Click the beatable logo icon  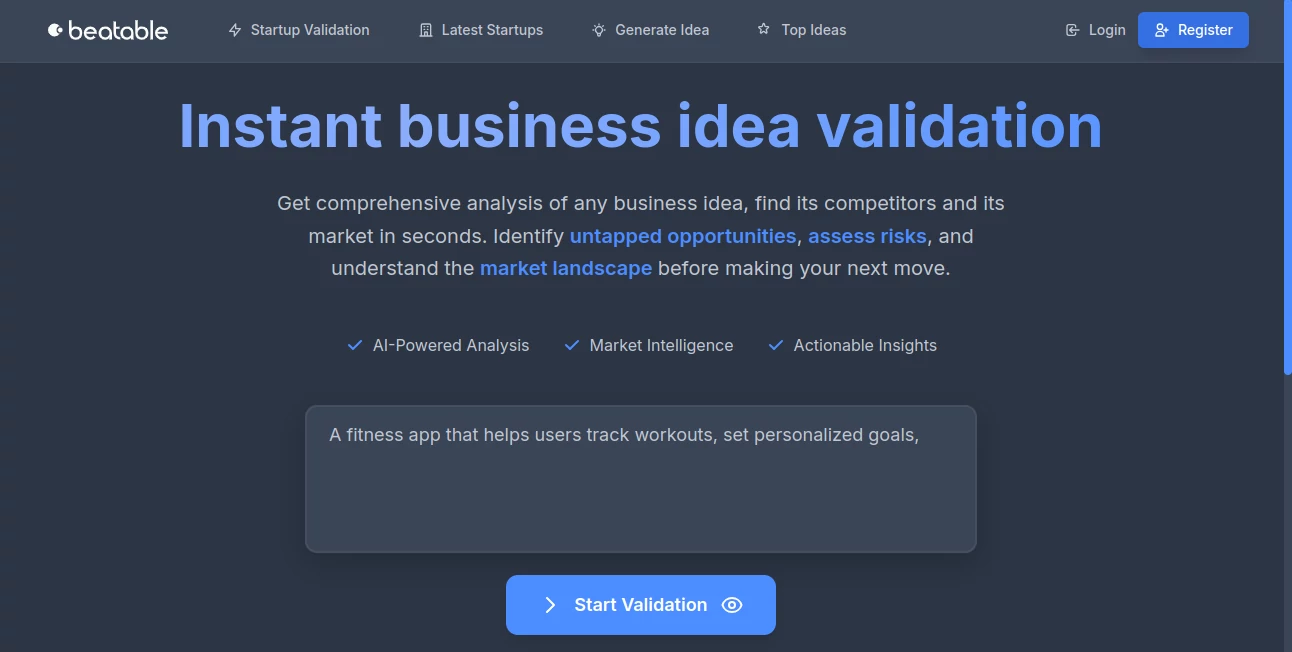tap(55, 30)
